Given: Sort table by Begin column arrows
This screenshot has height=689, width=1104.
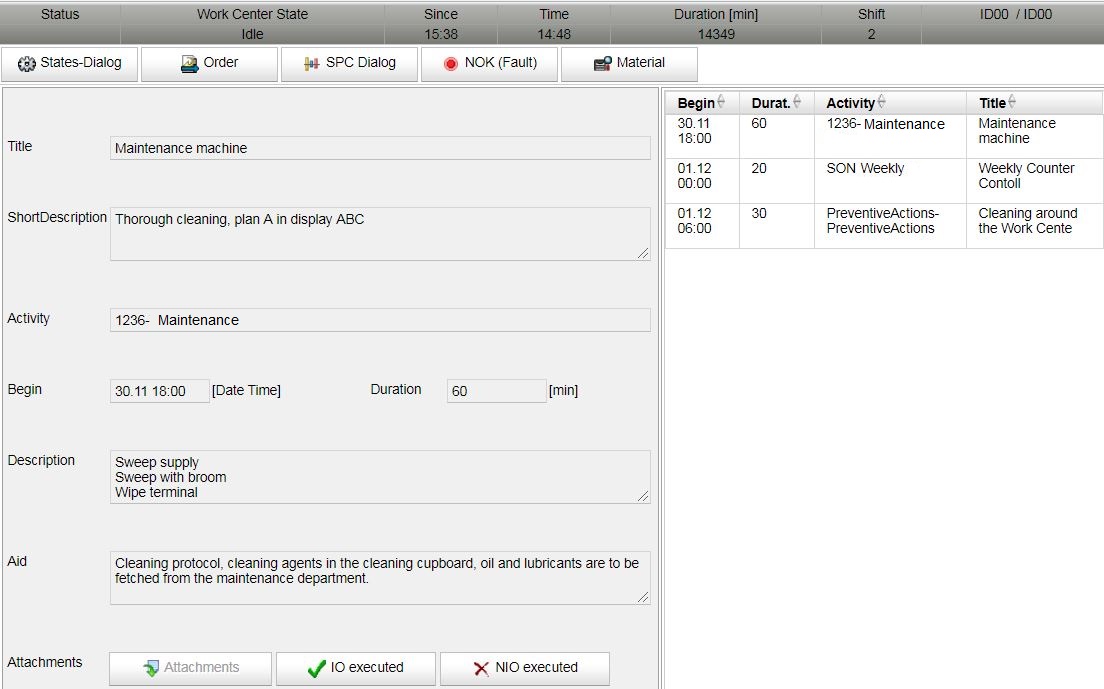Looking at the screenshot, I should [x=721, y=102].
